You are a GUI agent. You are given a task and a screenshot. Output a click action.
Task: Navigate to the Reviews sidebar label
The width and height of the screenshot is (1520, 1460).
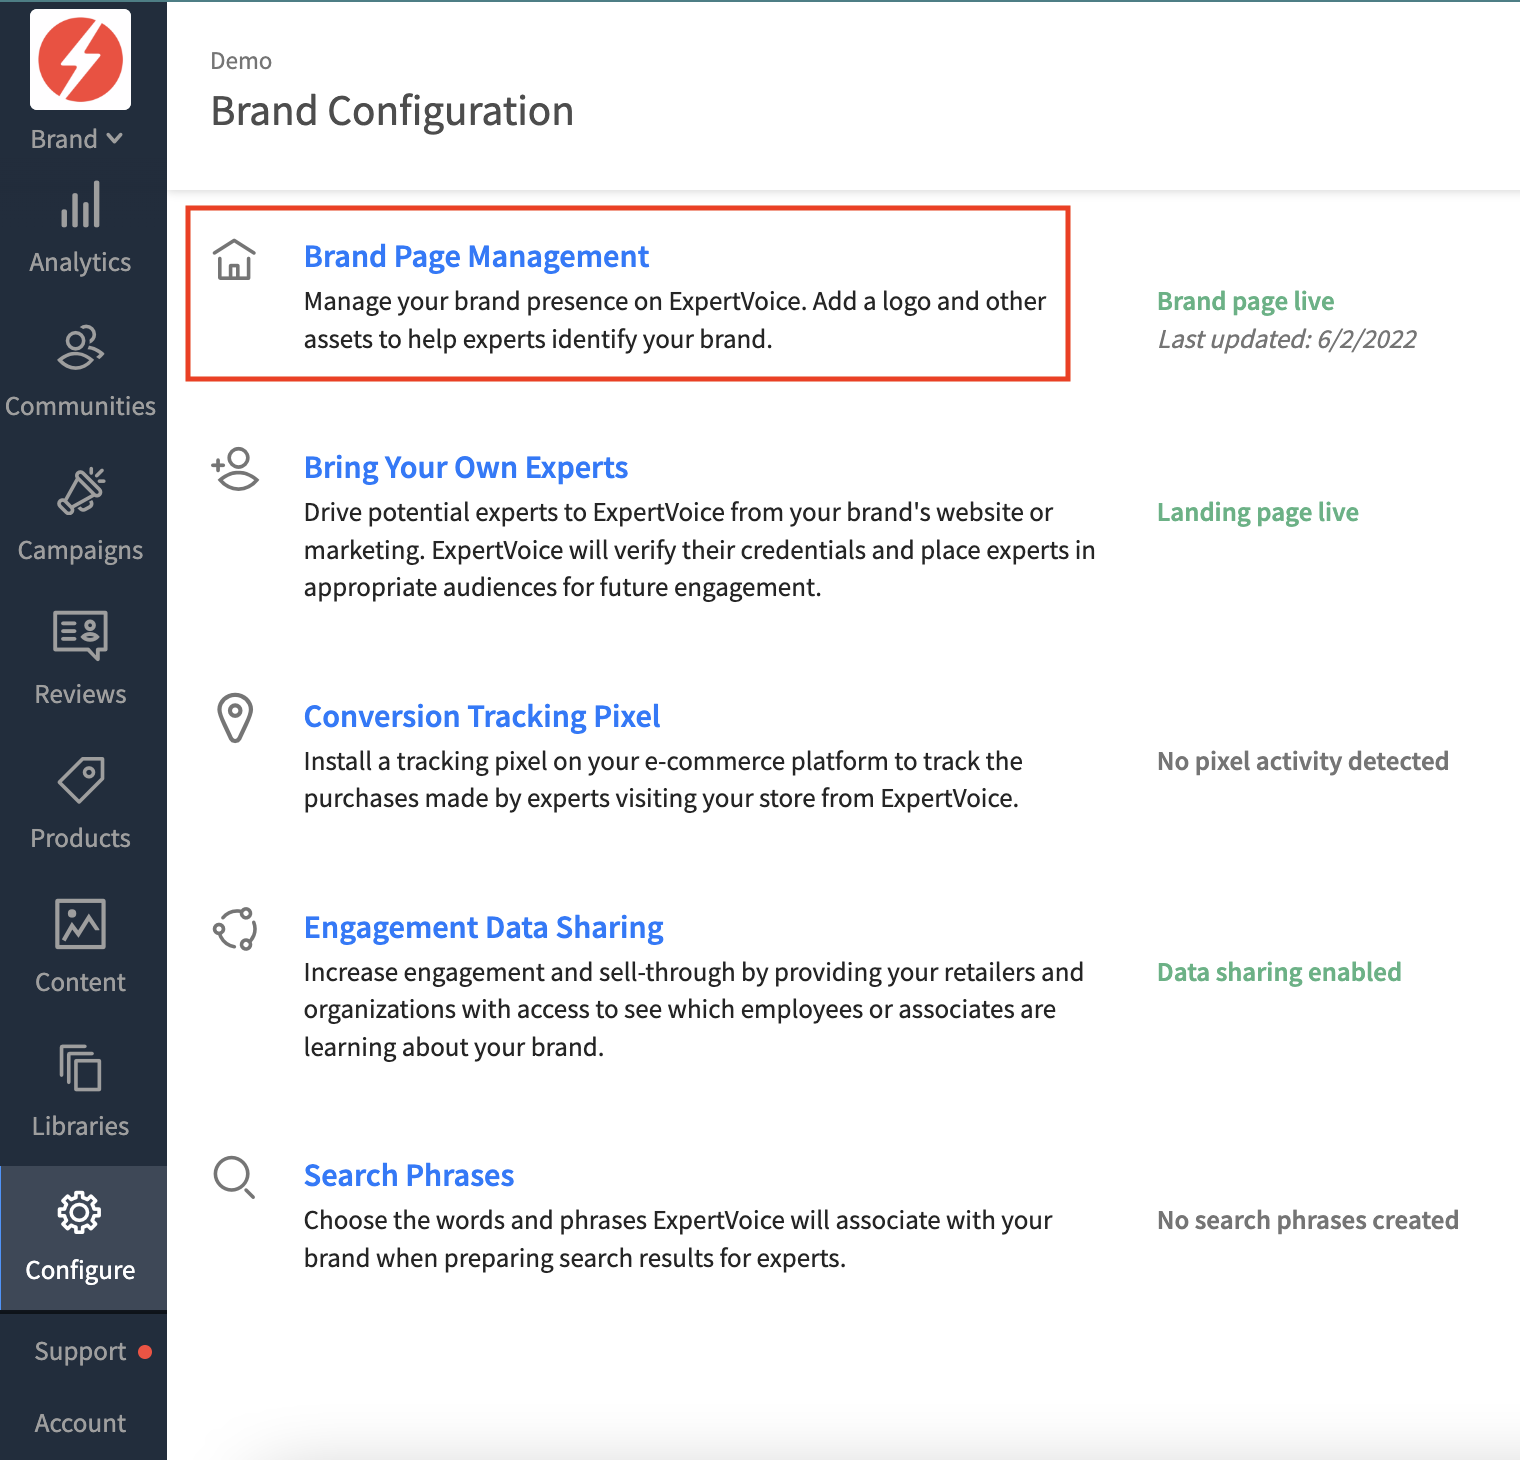pyautogui.click(x=80, y=694)
